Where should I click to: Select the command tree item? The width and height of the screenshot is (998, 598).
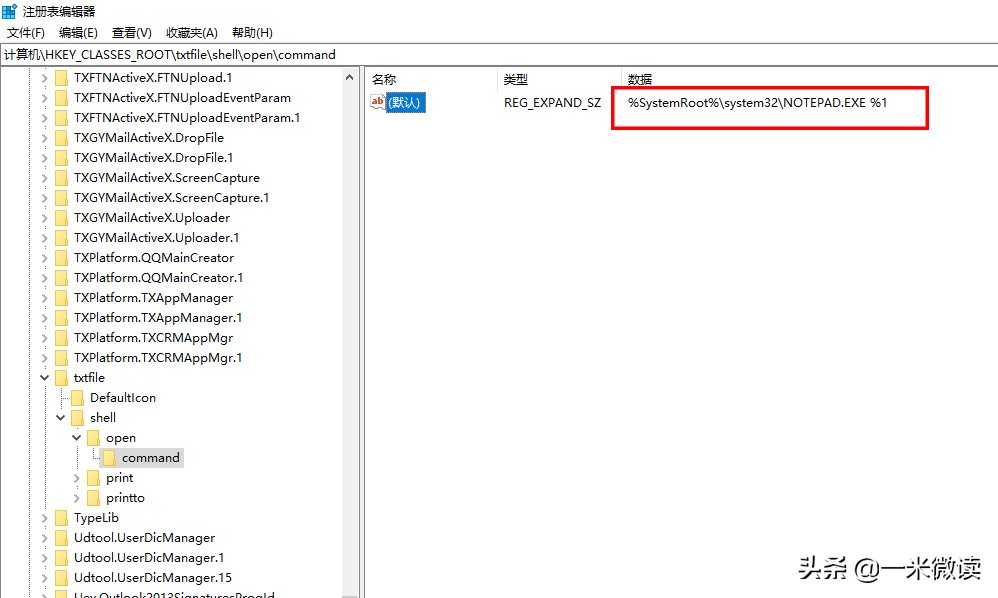[151, 457]
